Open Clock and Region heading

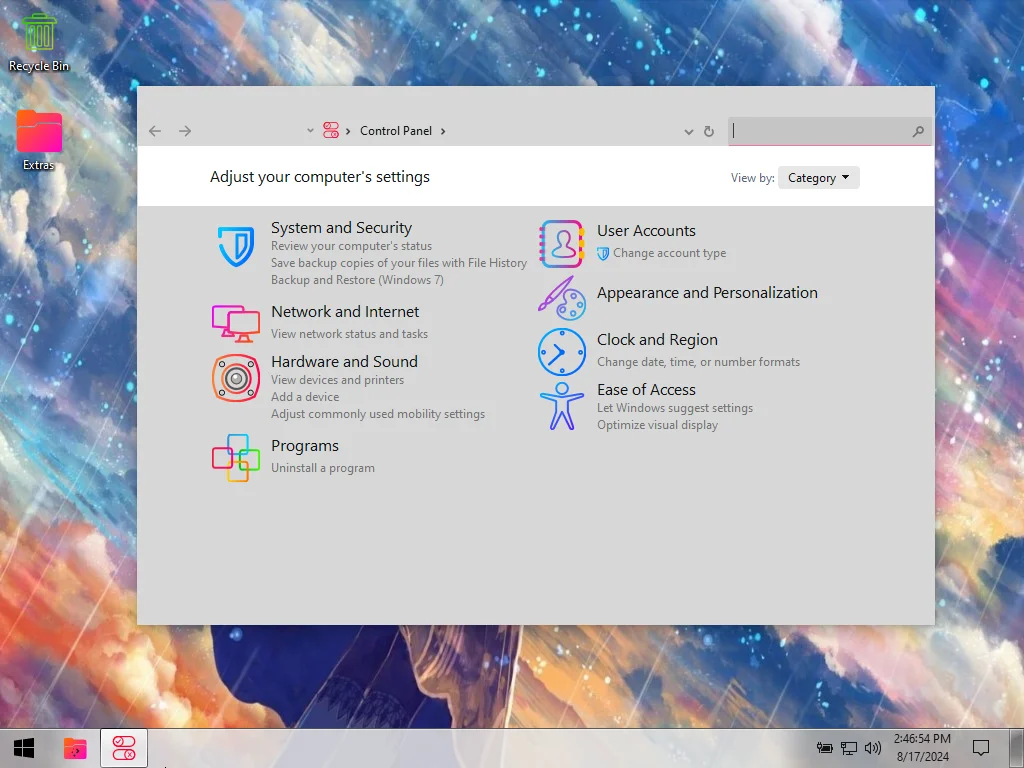pos(657,340)
